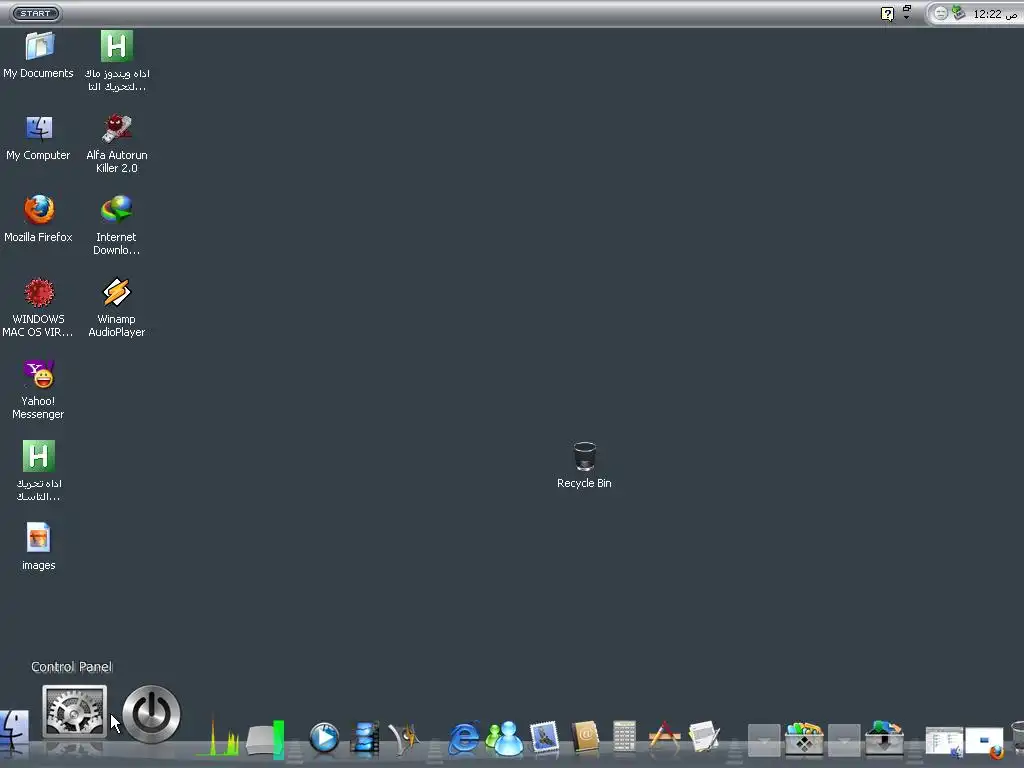Click the 'Mozilla Firefox' label text
Screen dimensions: 1024x768
[39, 237]
